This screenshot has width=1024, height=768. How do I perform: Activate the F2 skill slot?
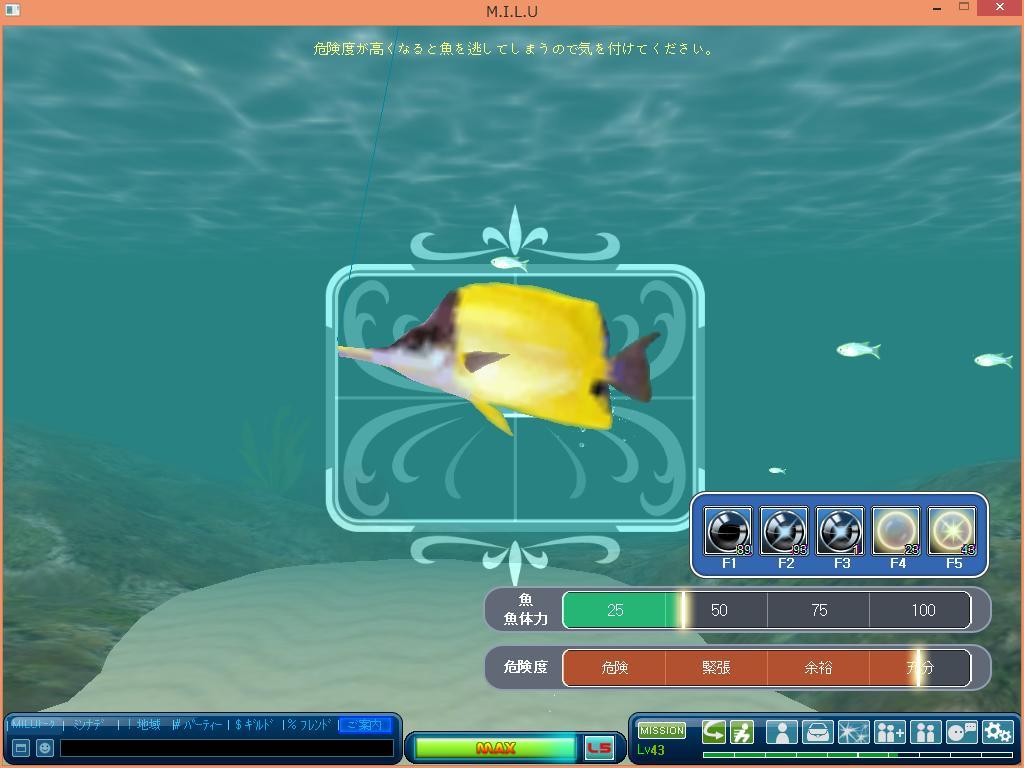click(x=784, y=530)
